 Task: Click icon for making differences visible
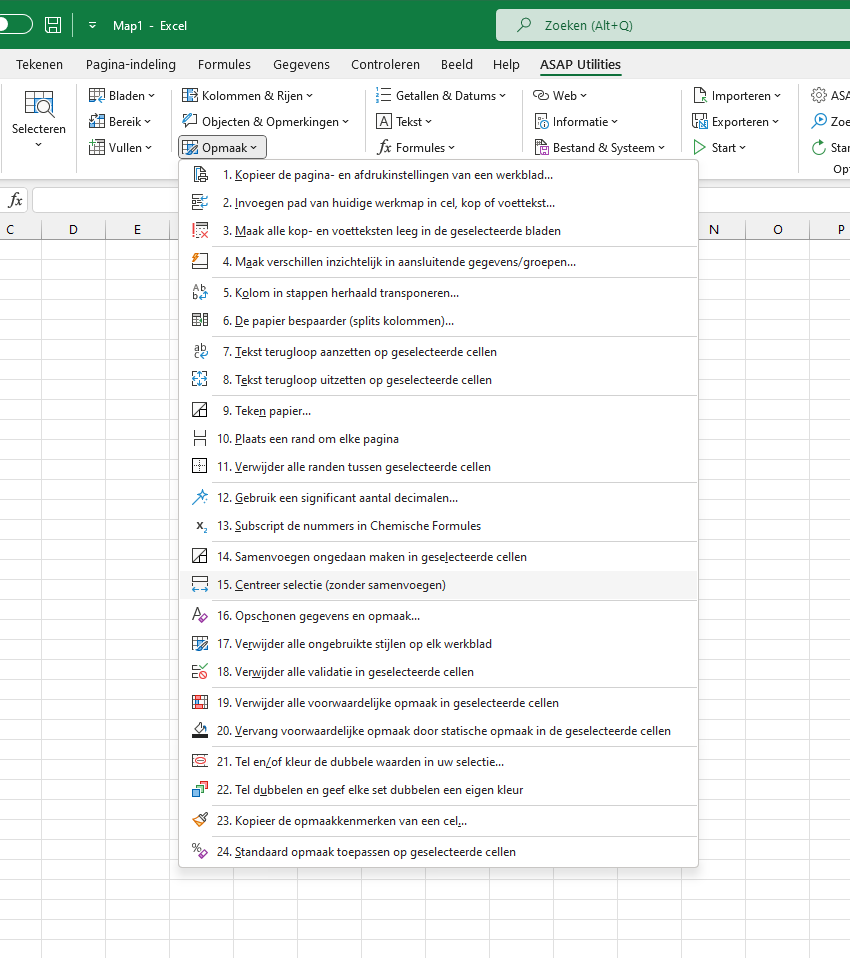point(200,262)
